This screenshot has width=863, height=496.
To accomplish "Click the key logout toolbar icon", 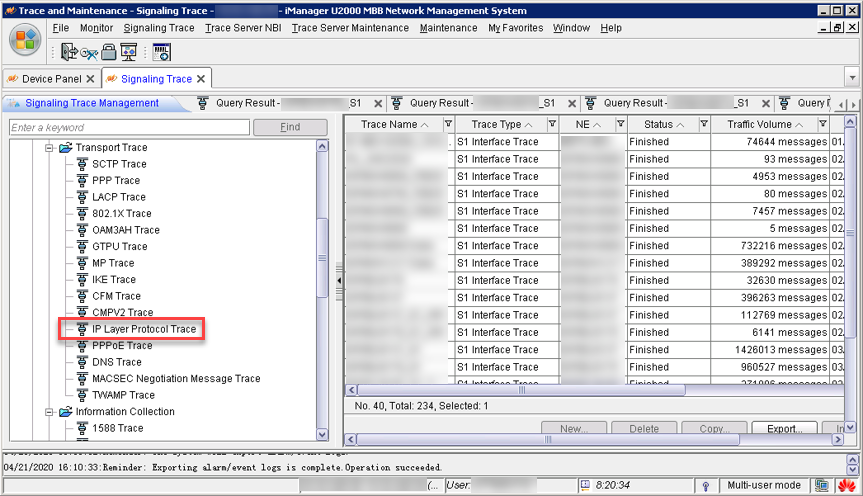I will coord(89,52).
